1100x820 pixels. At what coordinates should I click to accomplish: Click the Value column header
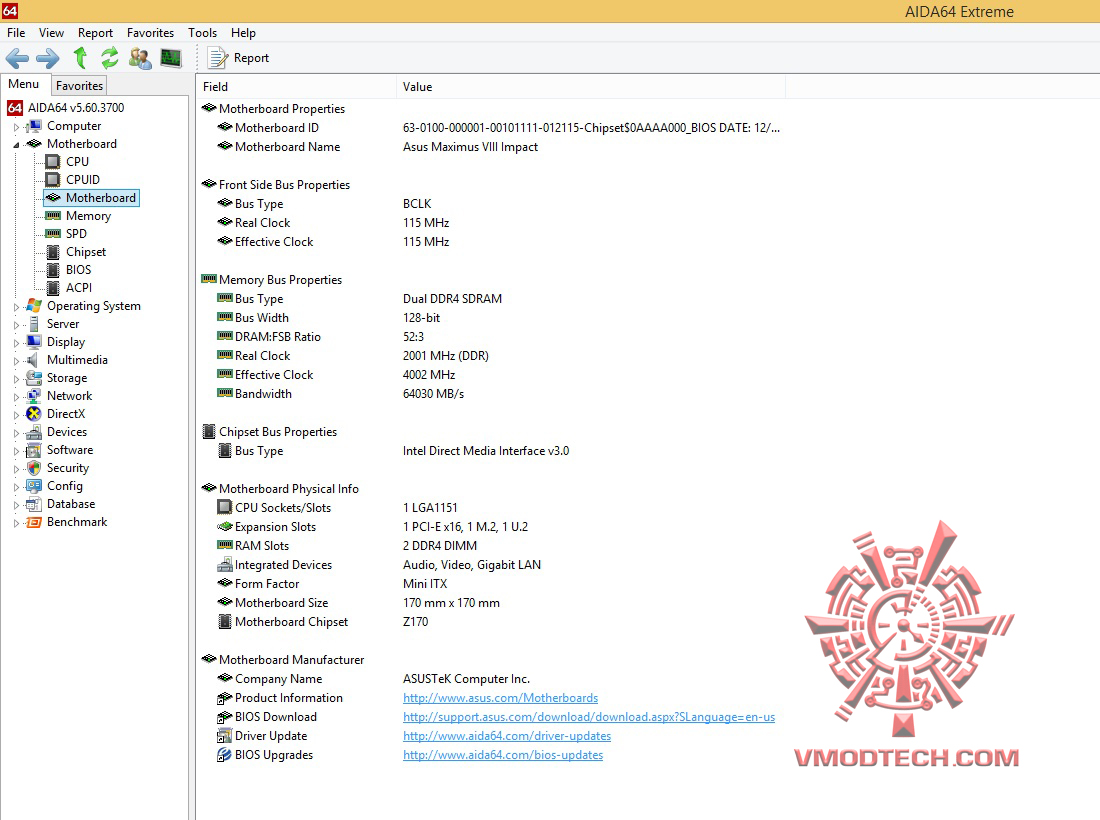tap(591, 87)
